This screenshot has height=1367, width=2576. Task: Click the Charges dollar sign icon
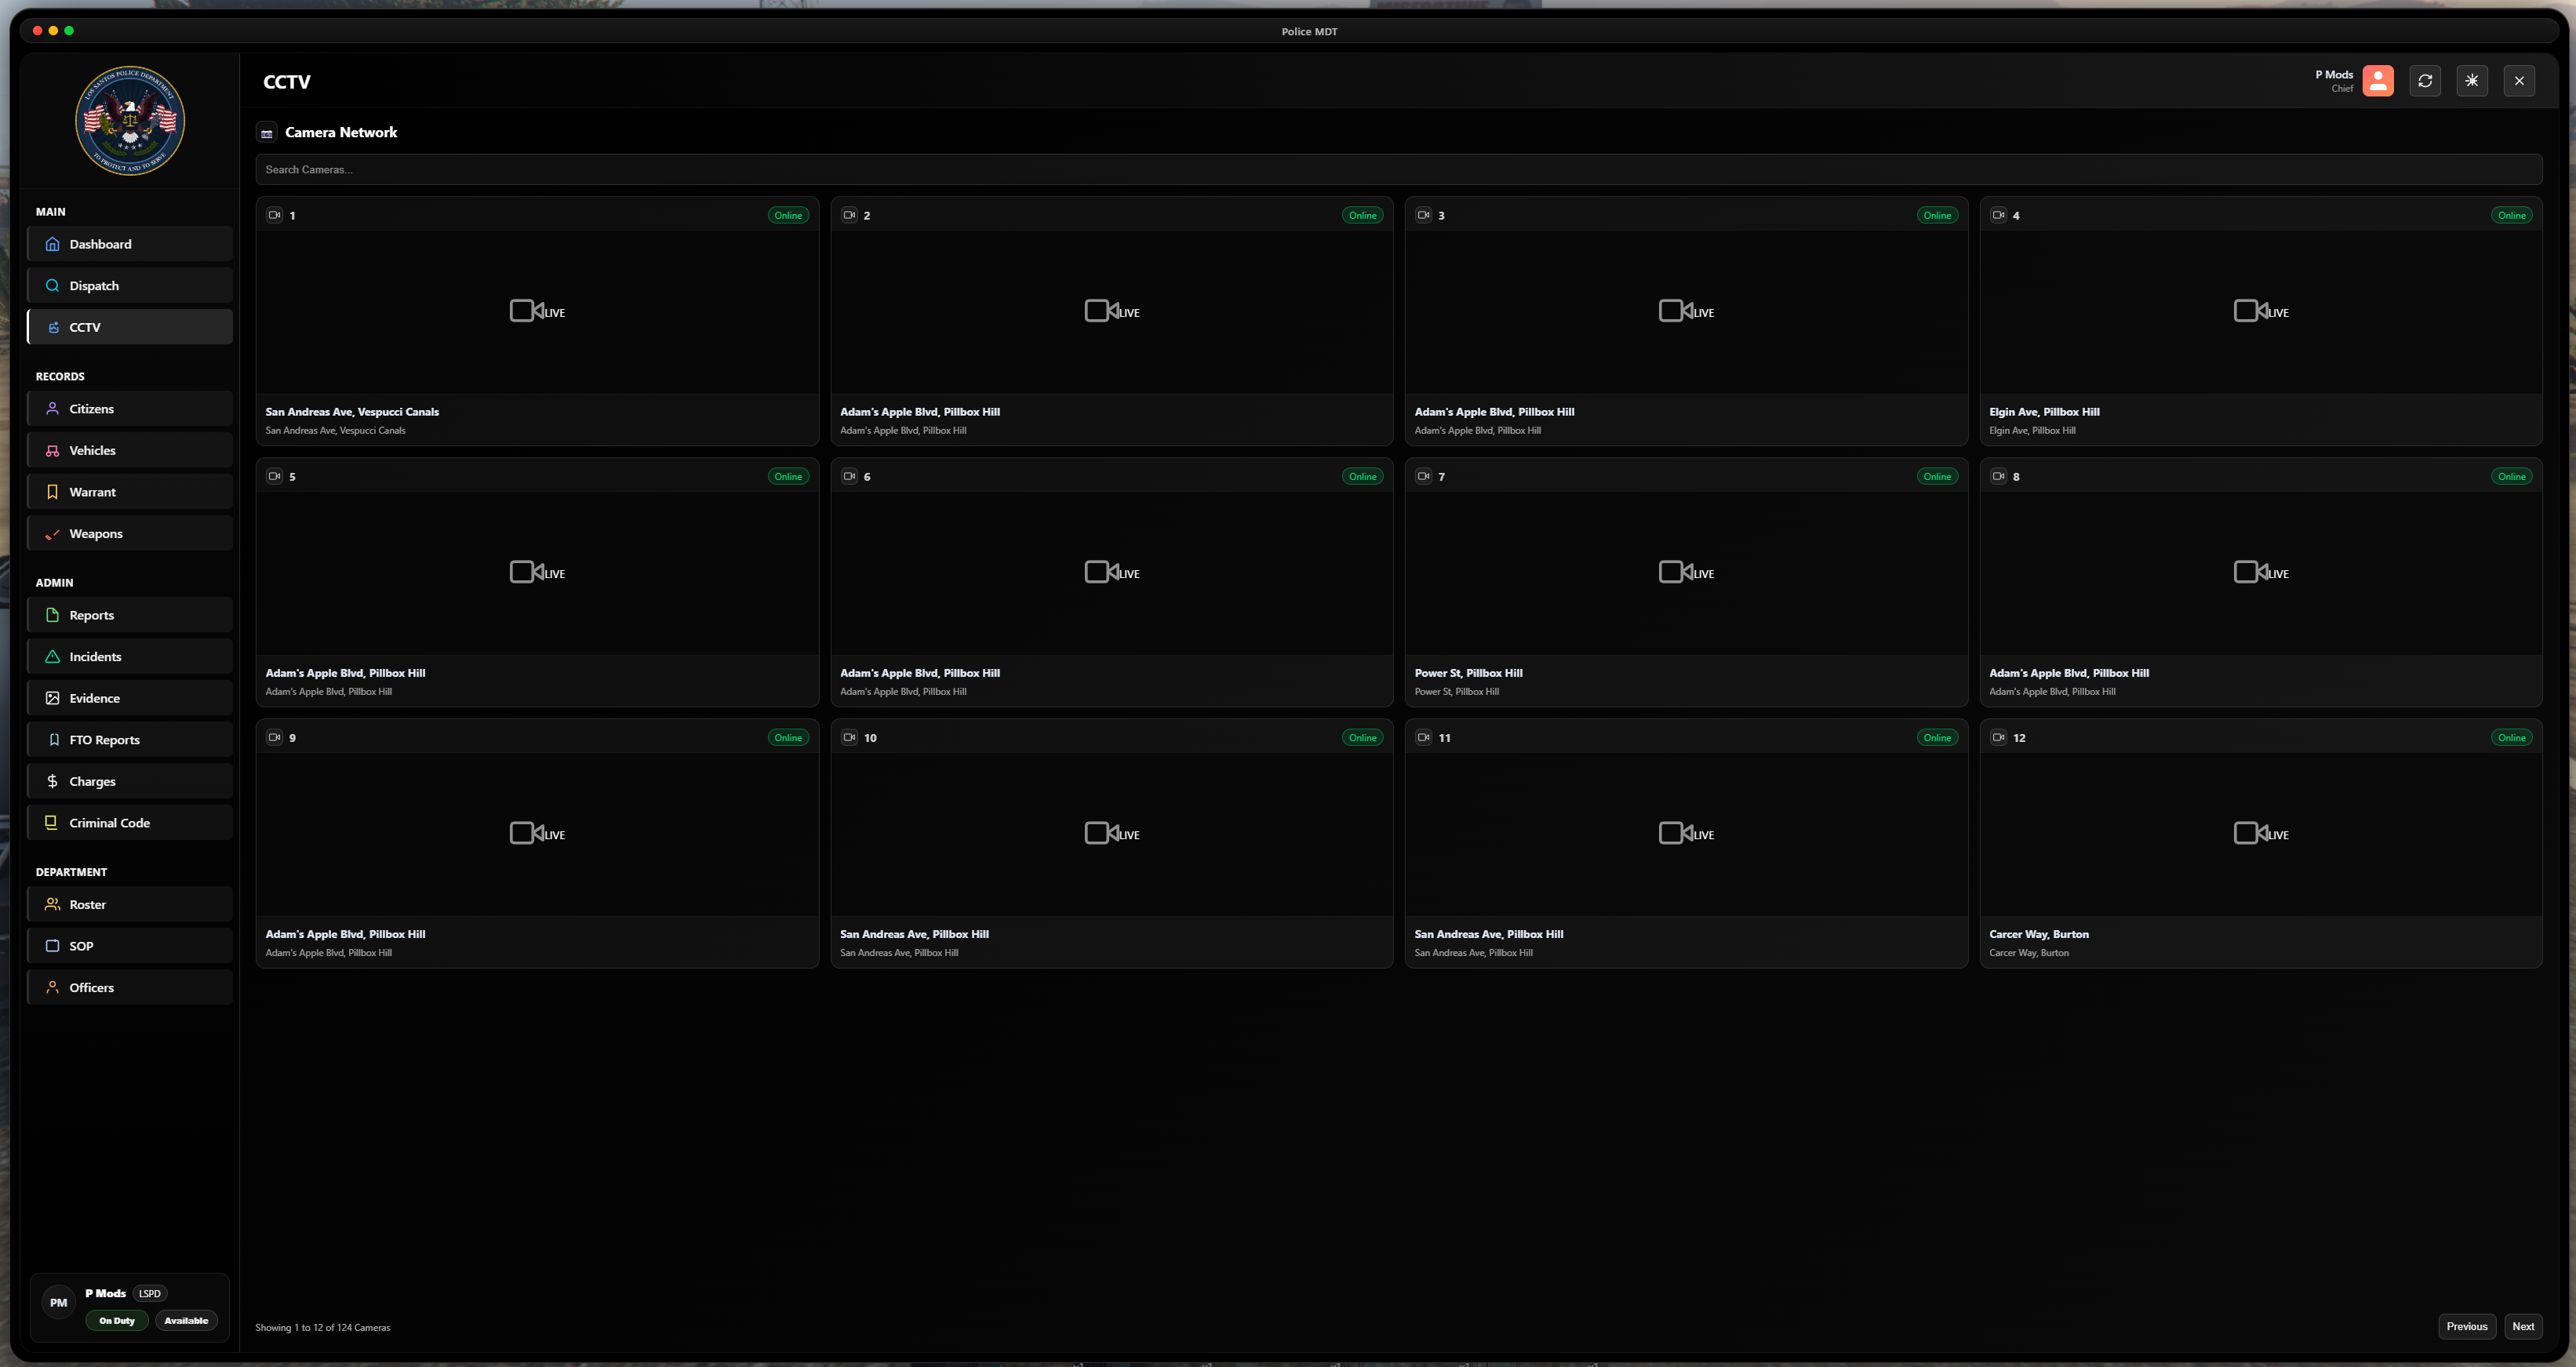coord(53,781)
